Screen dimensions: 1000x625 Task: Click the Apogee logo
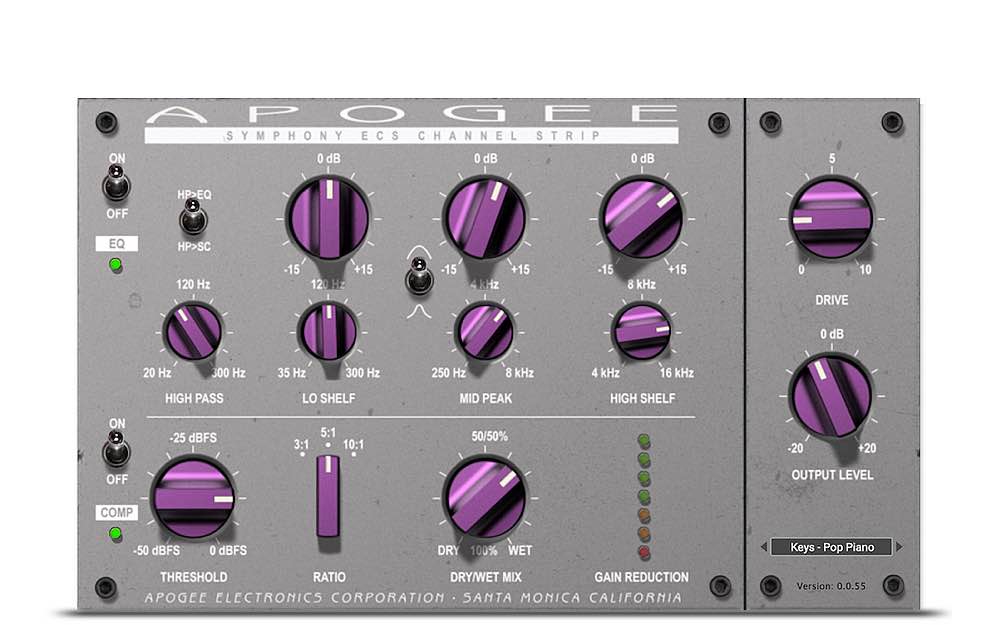tap(412, 114)
